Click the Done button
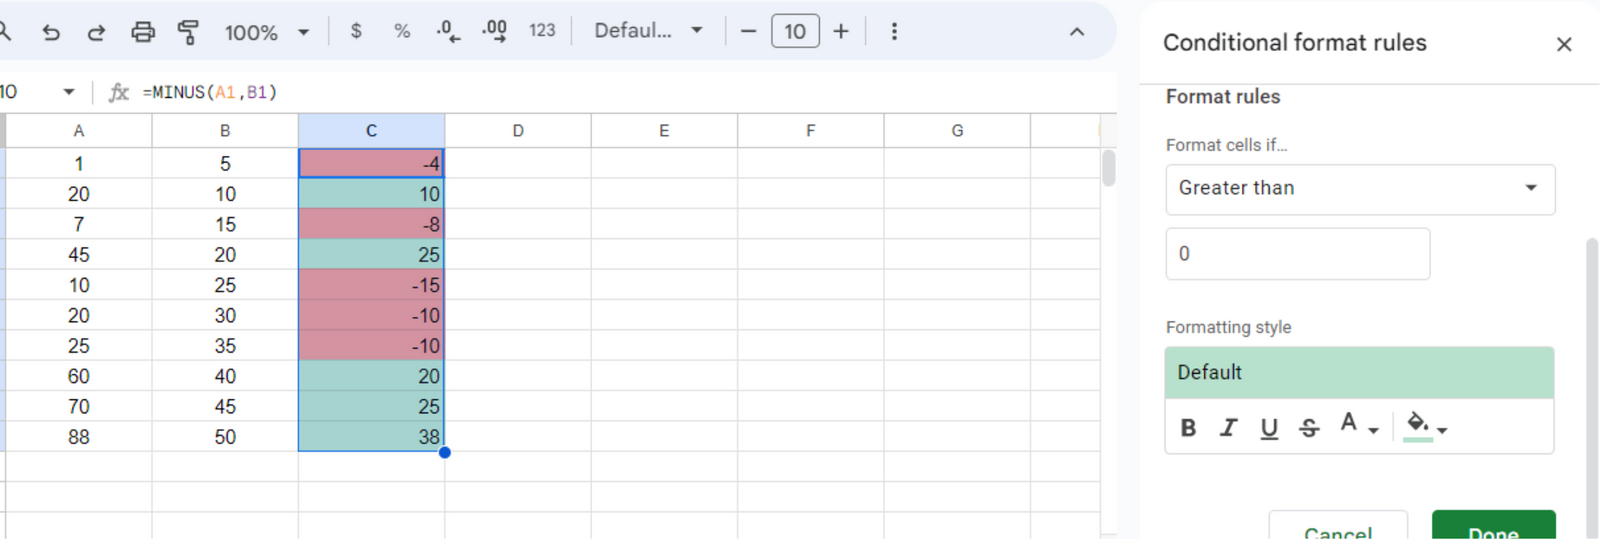The height and width of the screenshot is (539, 1600). point(1493,529)
